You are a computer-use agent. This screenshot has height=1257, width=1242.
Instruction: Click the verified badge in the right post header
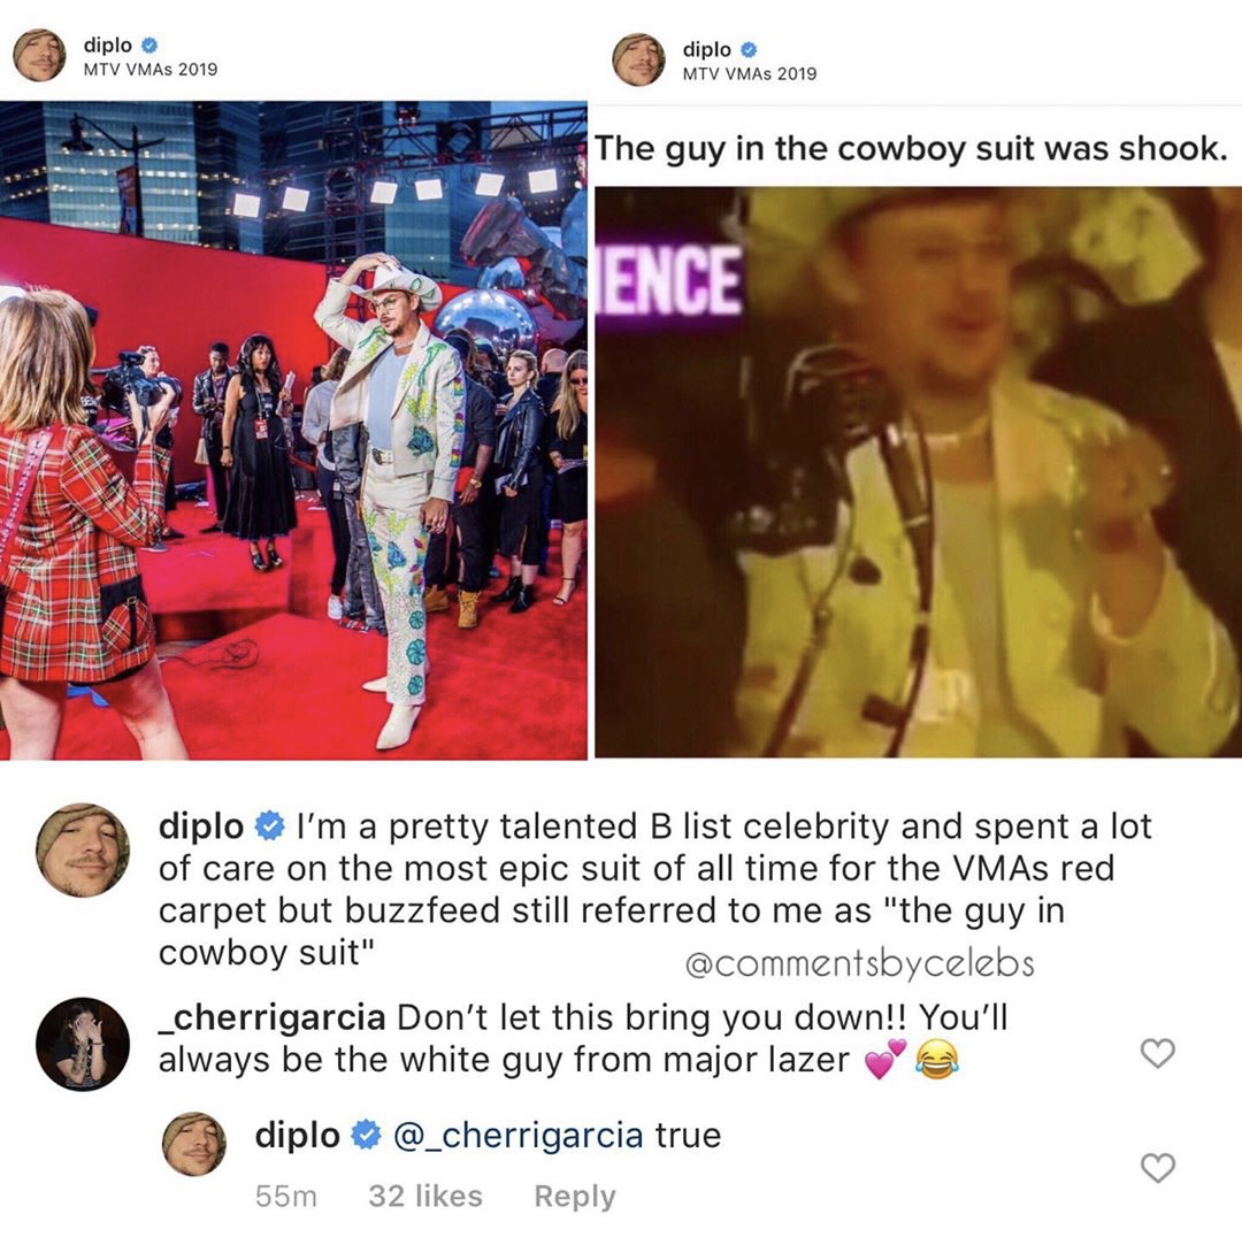(x=748, y=49)
